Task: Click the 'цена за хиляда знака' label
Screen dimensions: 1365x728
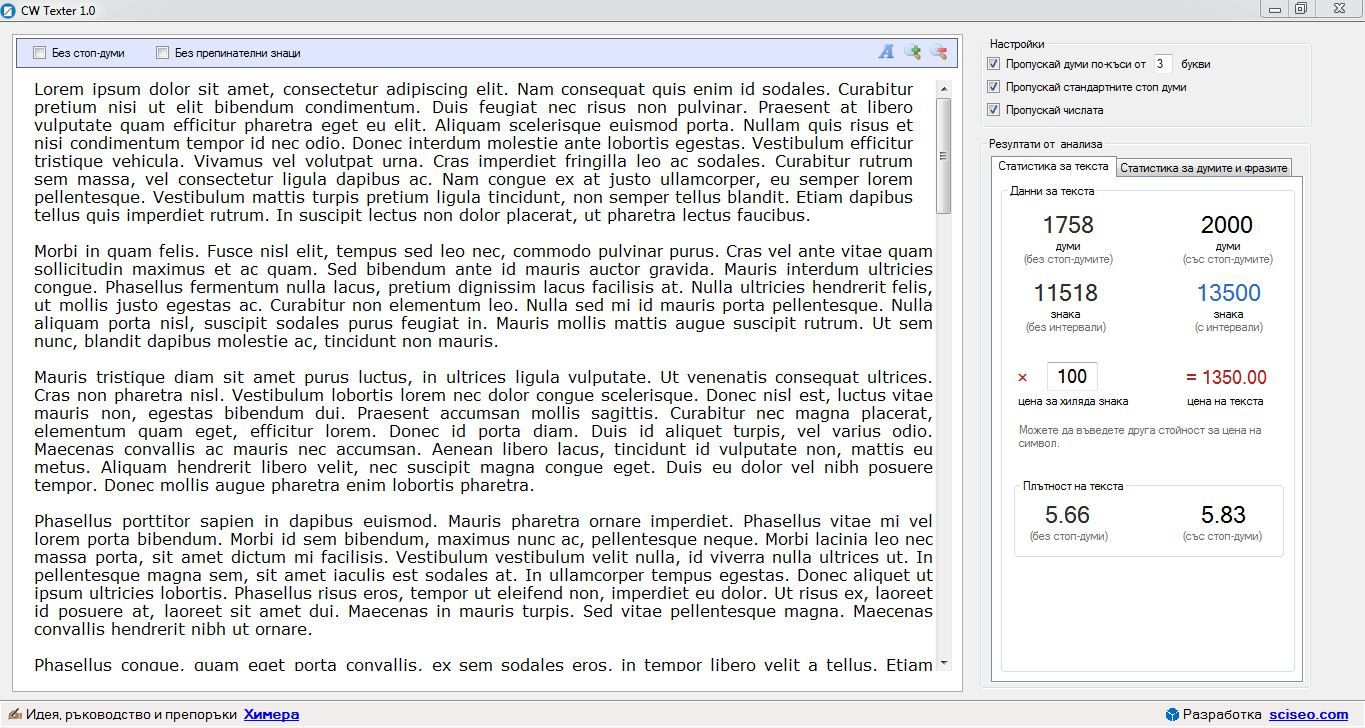Action: pos(1073,401)
